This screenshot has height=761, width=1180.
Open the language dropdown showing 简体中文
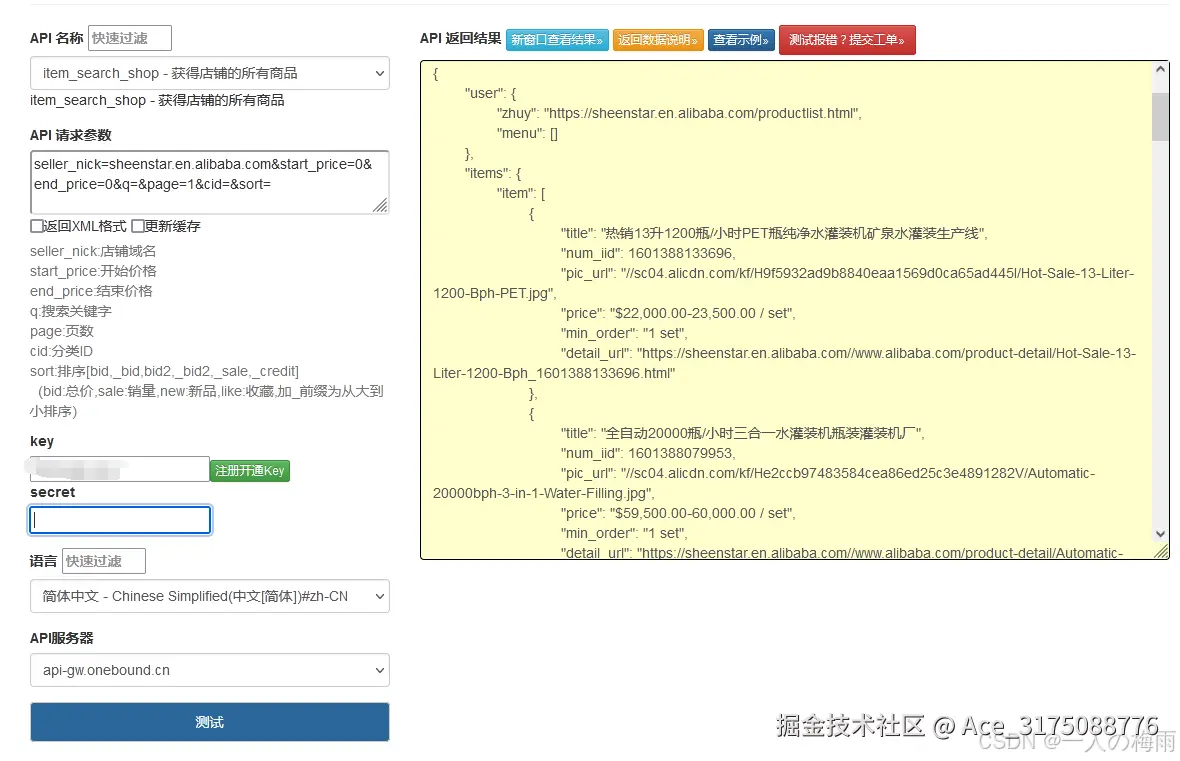tap(210, 595)
